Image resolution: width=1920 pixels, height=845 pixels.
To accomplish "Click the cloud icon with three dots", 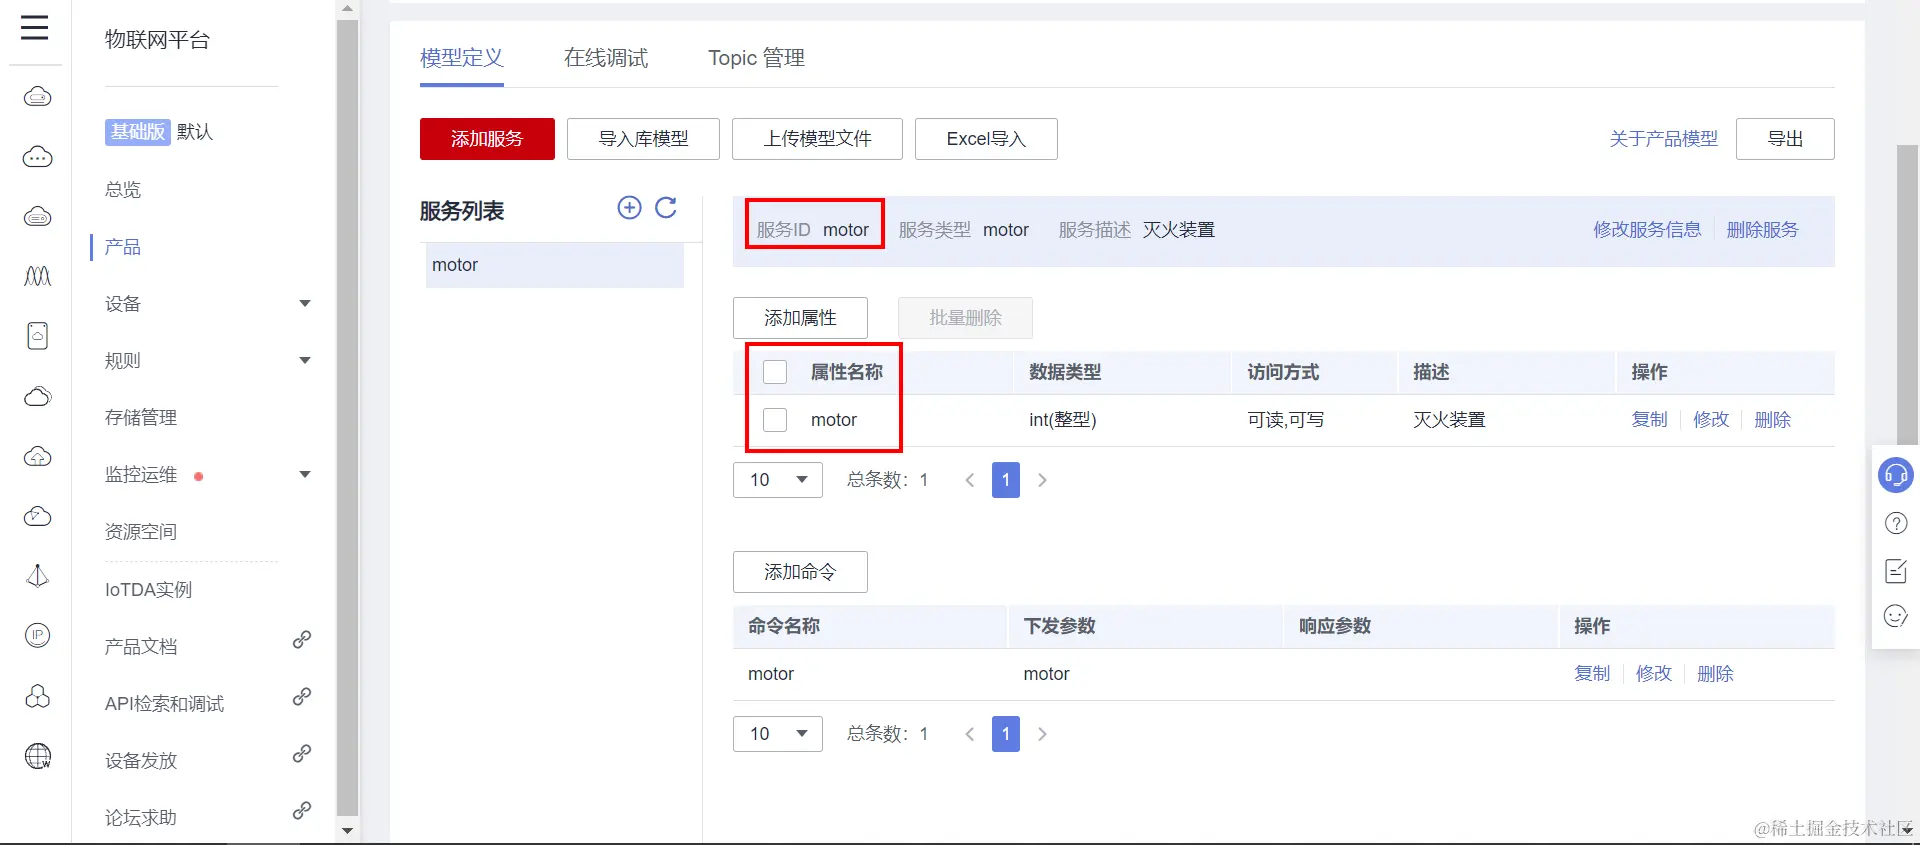I will point(38,157).
